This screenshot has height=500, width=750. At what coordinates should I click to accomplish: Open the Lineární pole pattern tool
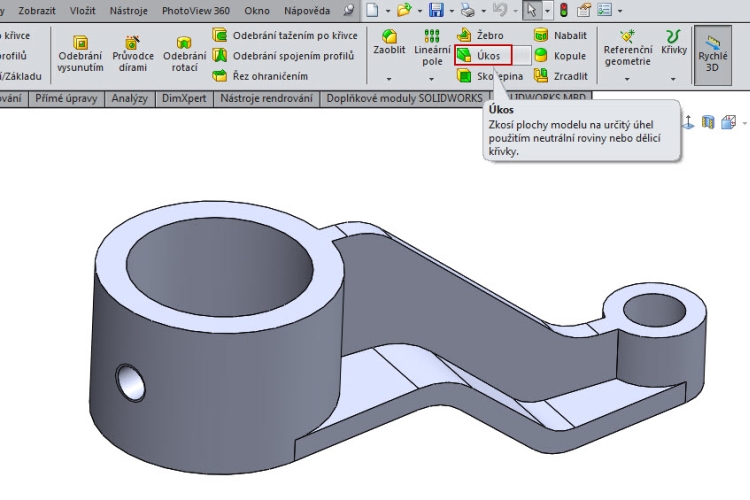[x=432, y=48]
